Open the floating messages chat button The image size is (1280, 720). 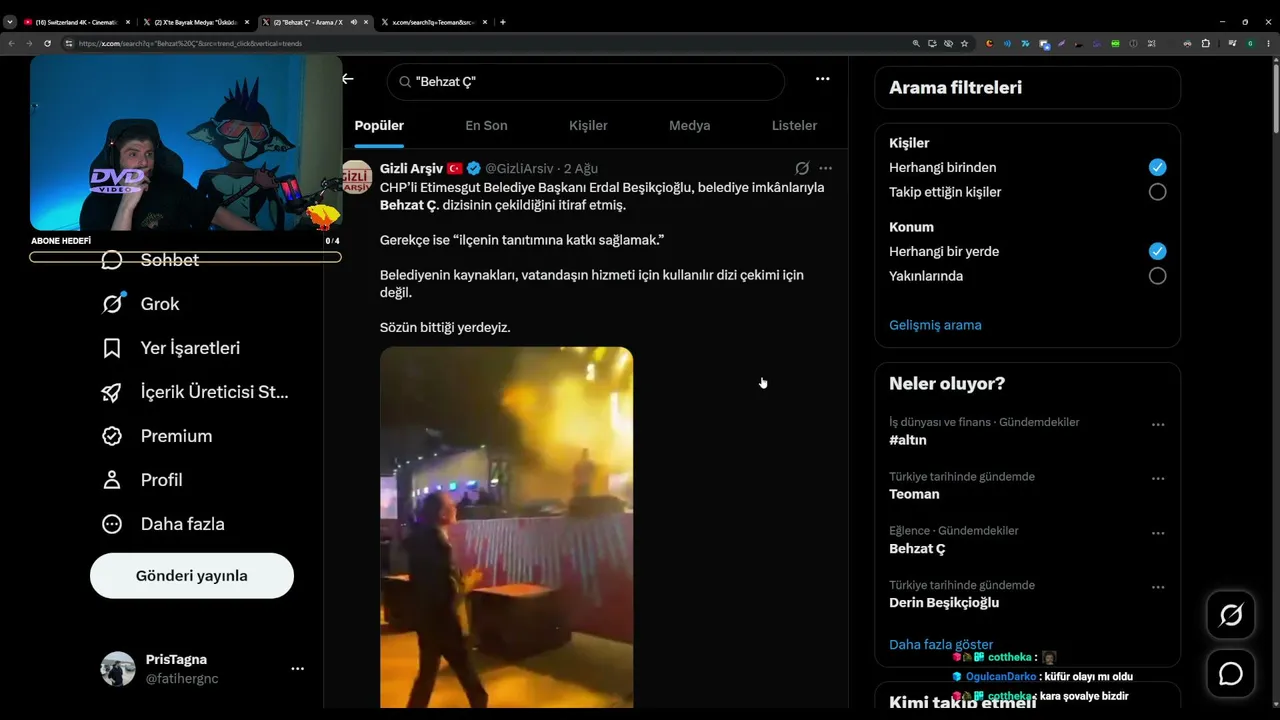(1231, 674)
